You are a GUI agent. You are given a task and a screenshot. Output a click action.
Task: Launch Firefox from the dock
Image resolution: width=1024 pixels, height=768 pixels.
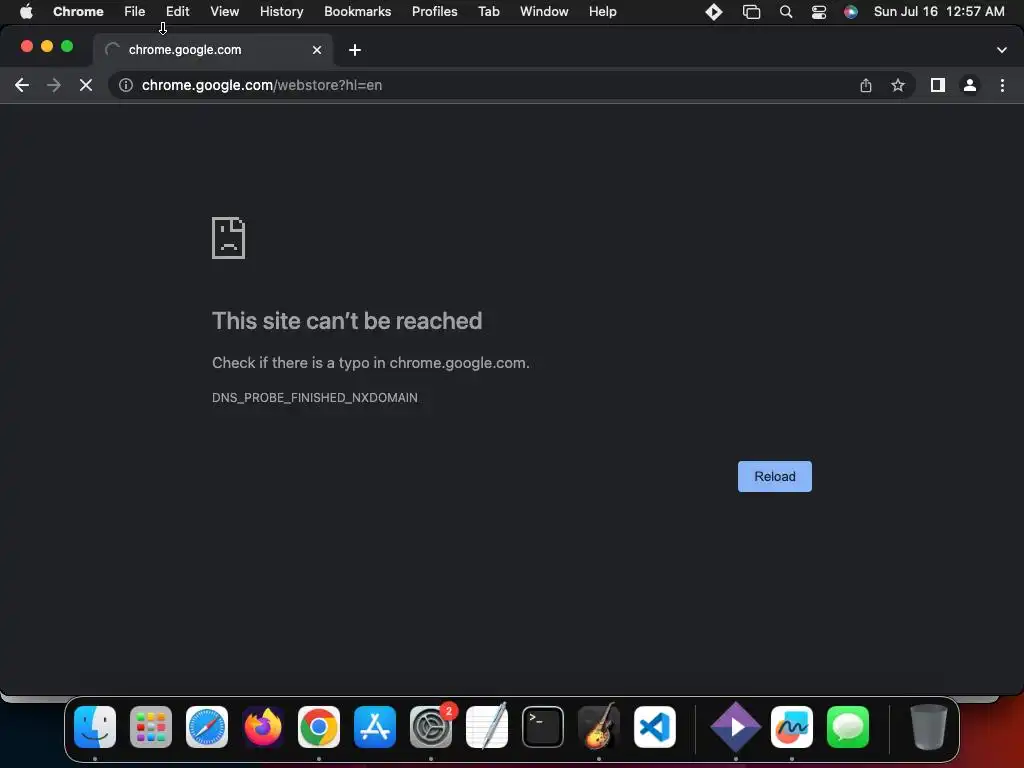point(263,727)
